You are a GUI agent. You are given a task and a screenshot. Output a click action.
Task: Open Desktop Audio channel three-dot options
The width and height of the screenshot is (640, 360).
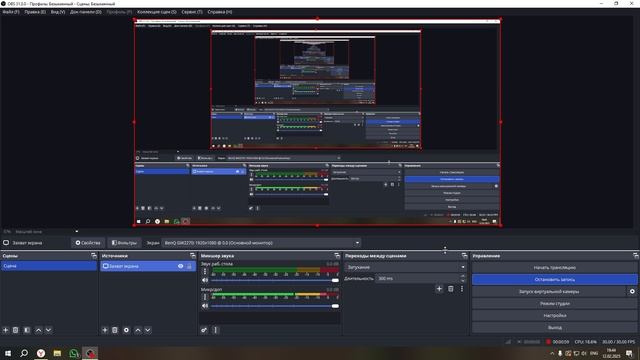click(x=205, y=271)
